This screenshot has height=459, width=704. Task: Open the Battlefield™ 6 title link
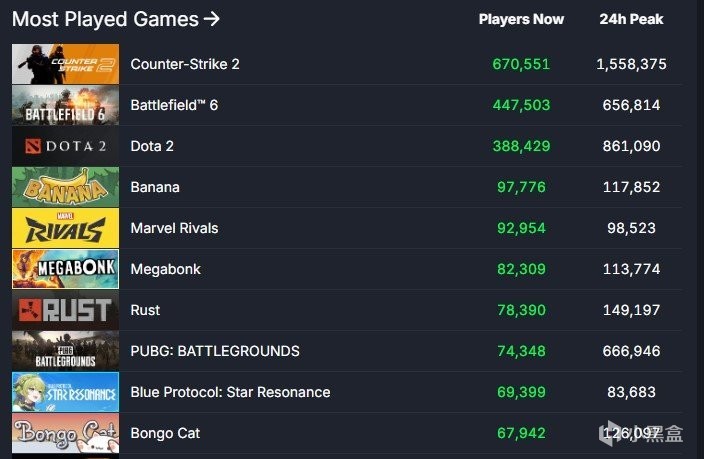pyautogui.click(x=174, y=105)
